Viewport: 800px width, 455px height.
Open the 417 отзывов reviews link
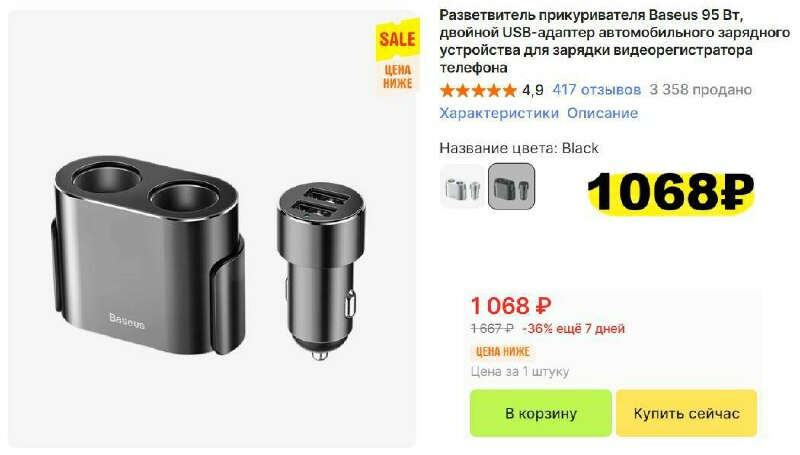point(596,90)
